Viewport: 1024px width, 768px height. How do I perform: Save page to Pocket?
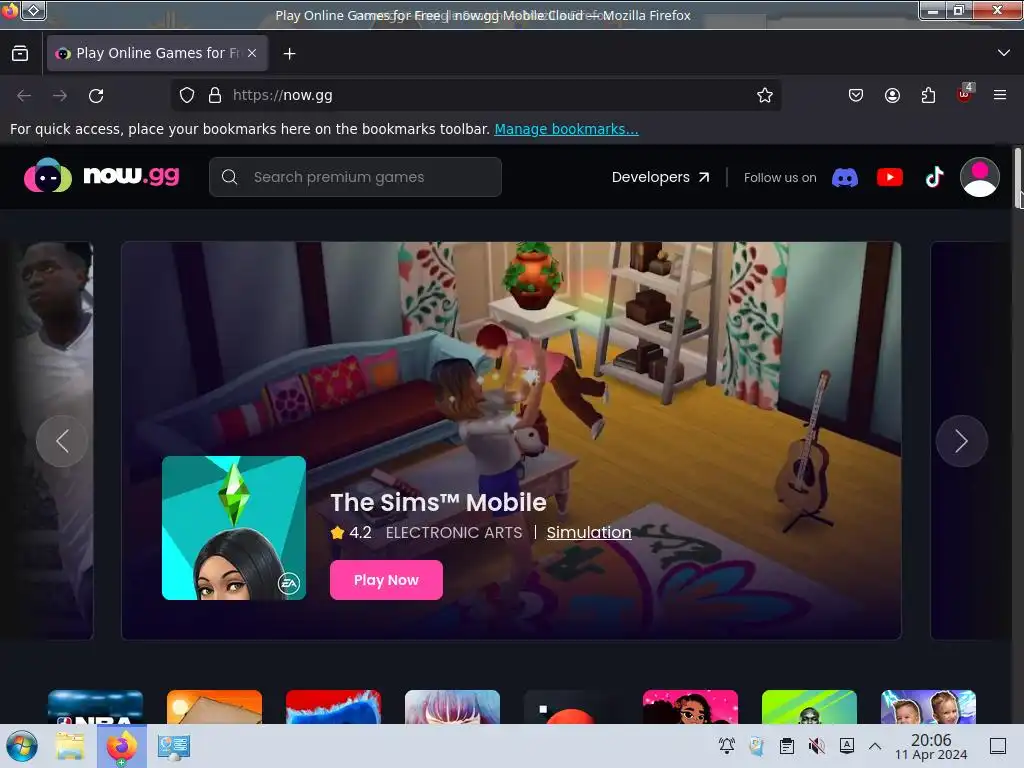tap(856, 95)
